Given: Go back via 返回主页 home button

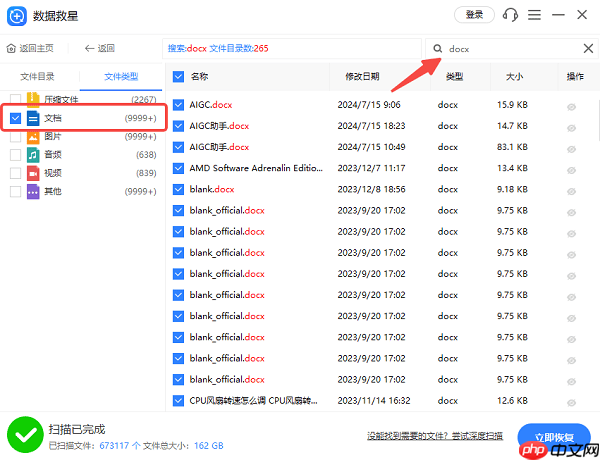Looking at the screenshot, I should pyautogui.click(x=30, y=48).
